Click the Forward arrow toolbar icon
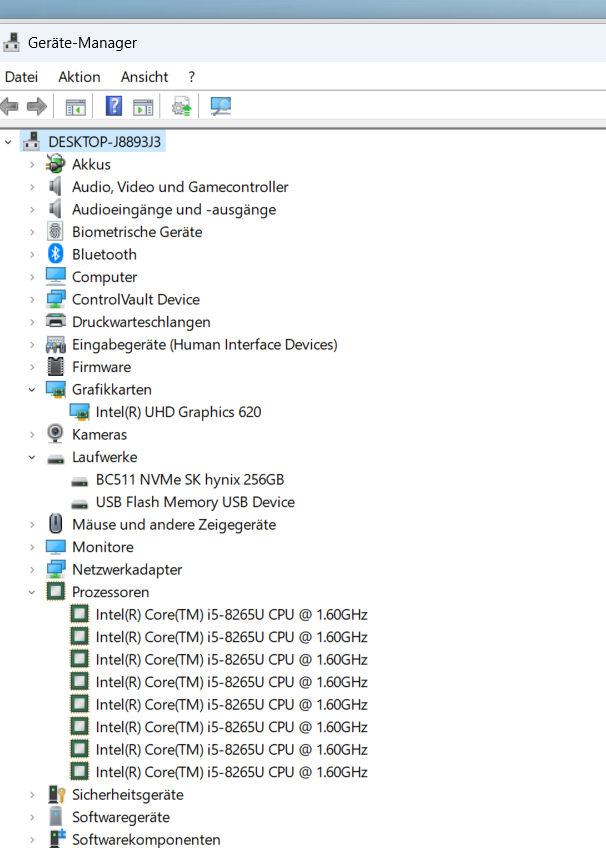 (37, 107)
